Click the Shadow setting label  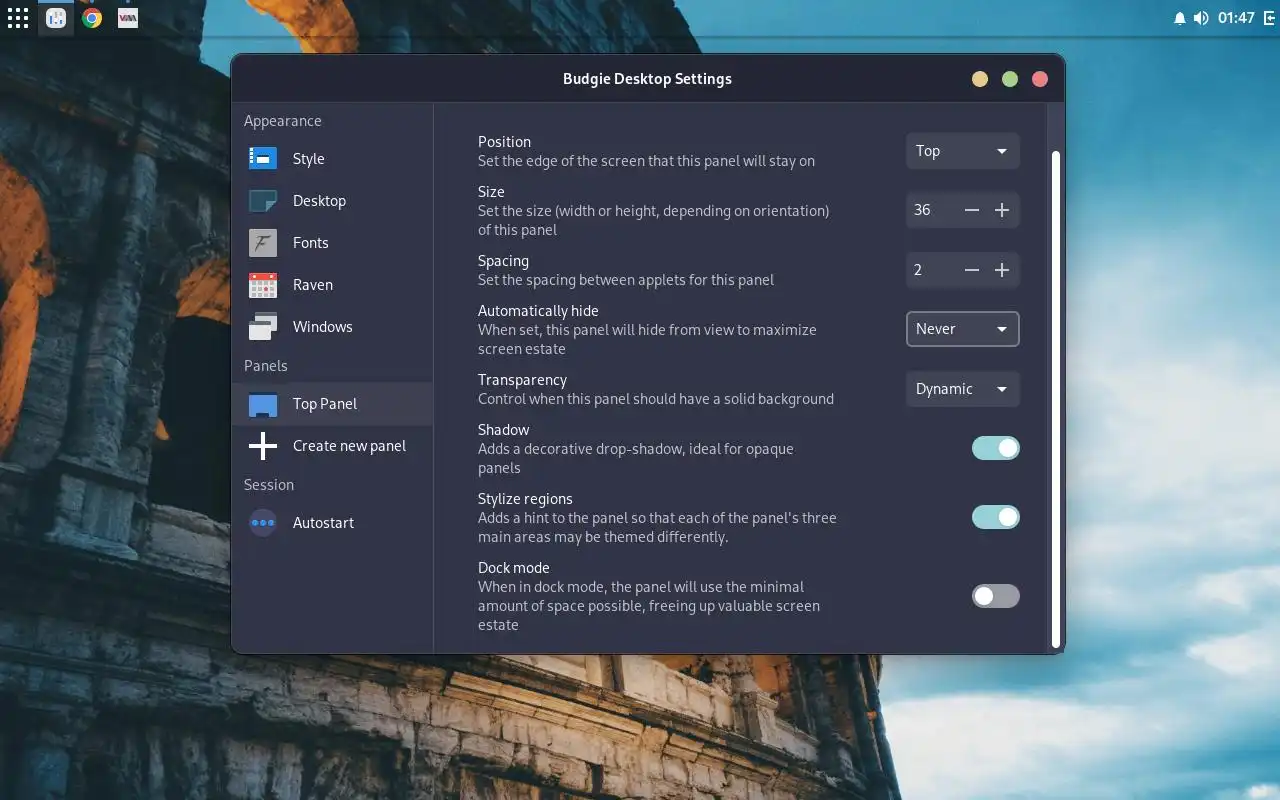pos(504,430)
